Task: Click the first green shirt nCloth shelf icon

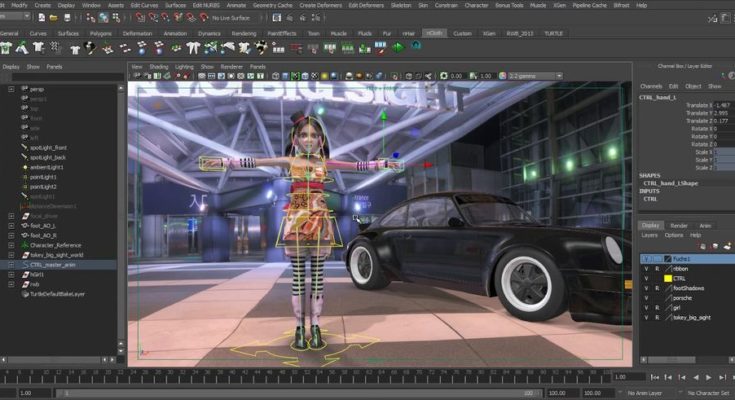Action: [x=6, y=47]
